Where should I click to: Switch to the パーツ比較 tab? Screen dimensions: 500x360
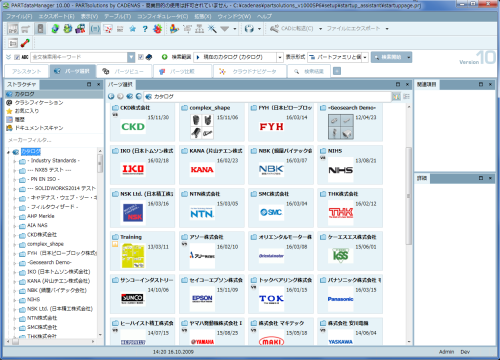(182, 71)
